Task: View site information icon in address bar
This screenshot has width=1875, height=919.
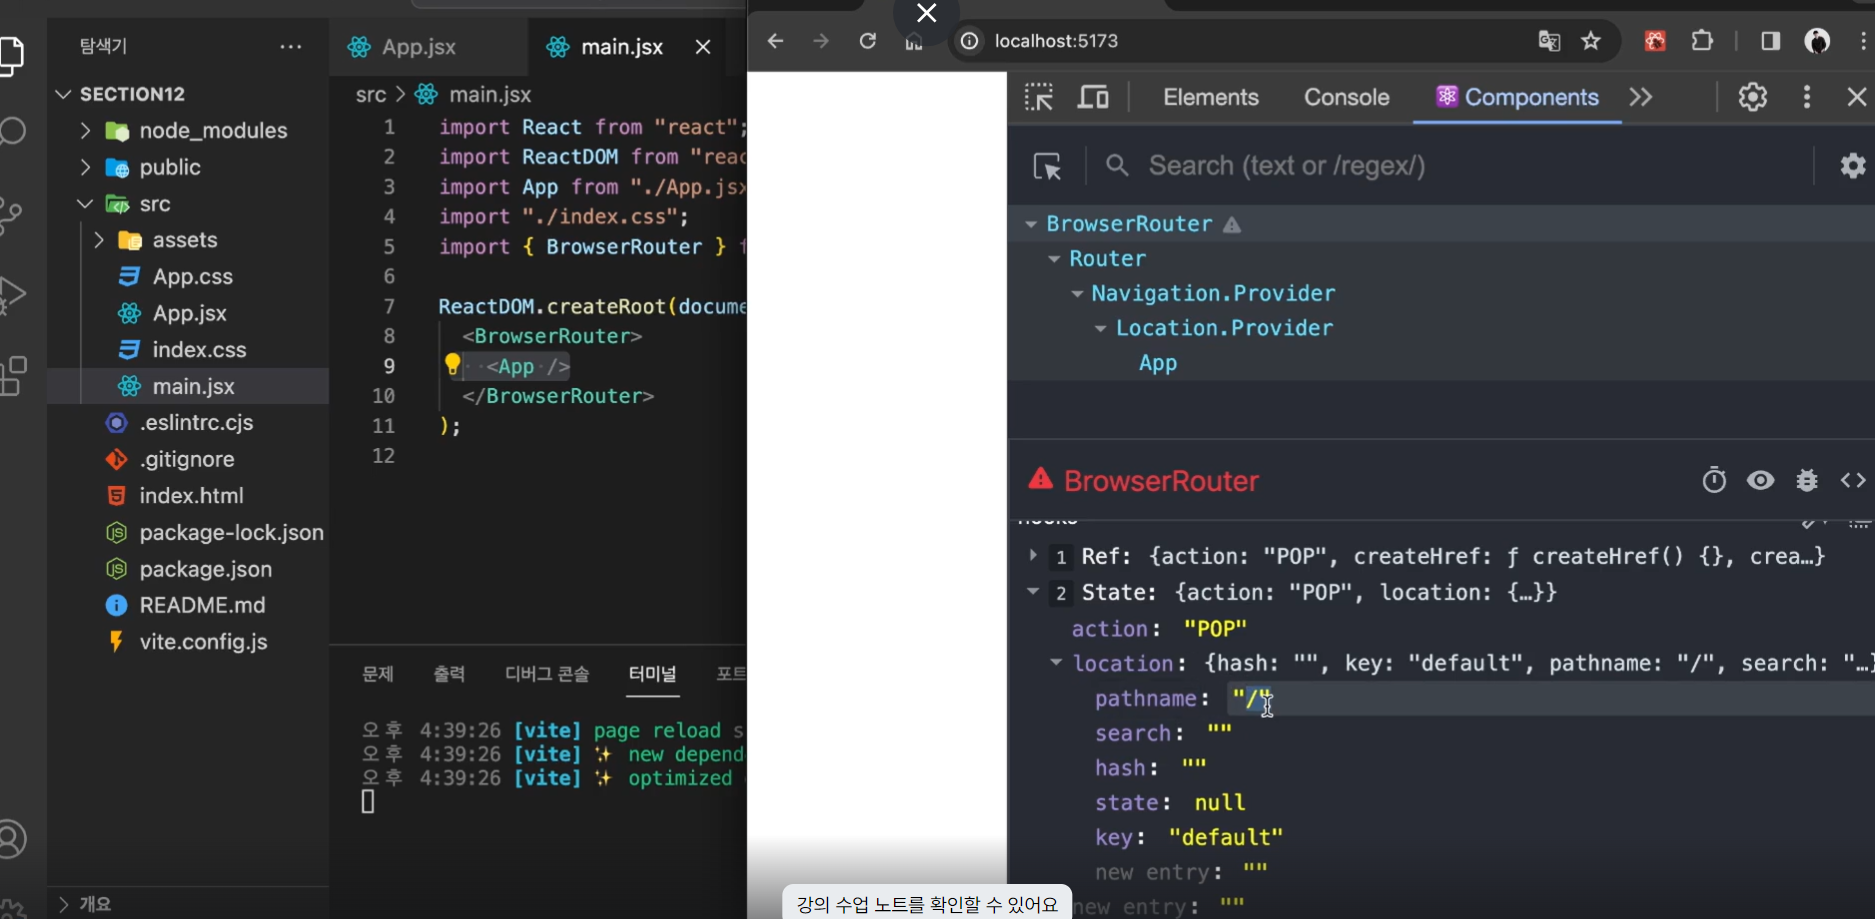Action: point(969,41)
